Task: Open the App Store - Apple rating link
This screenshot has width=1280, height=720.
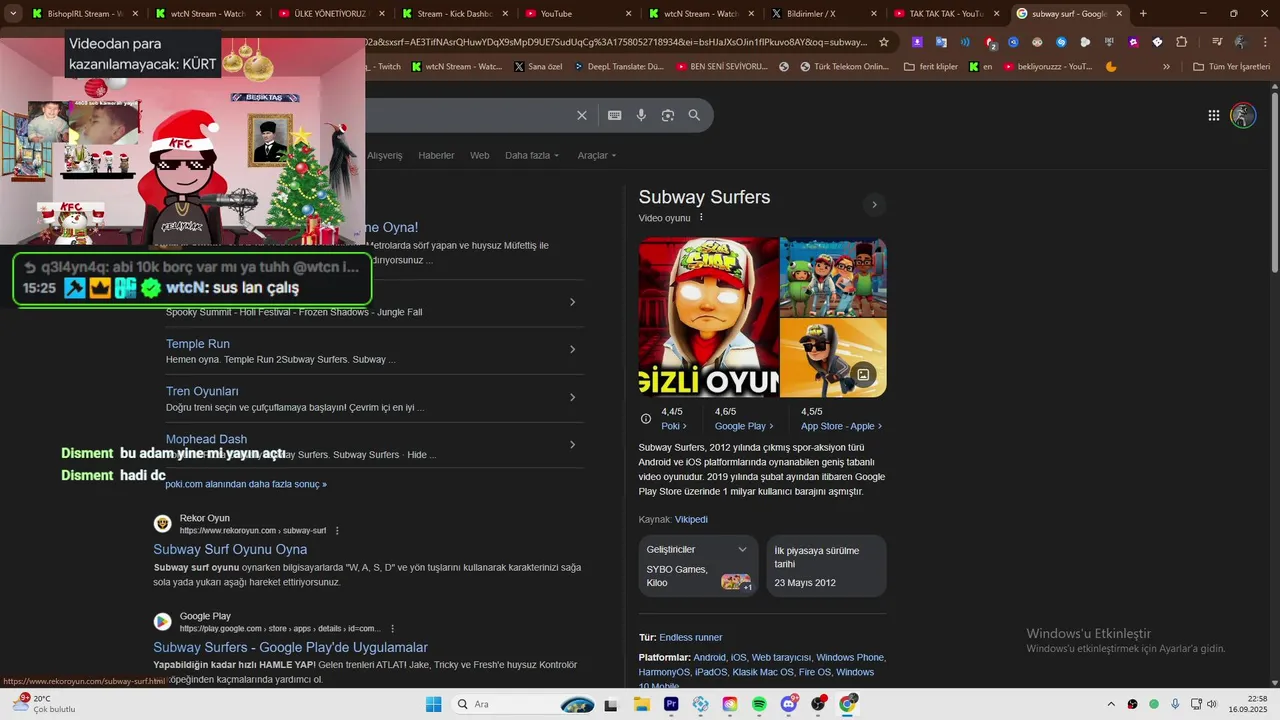Action: pos(841,426)
